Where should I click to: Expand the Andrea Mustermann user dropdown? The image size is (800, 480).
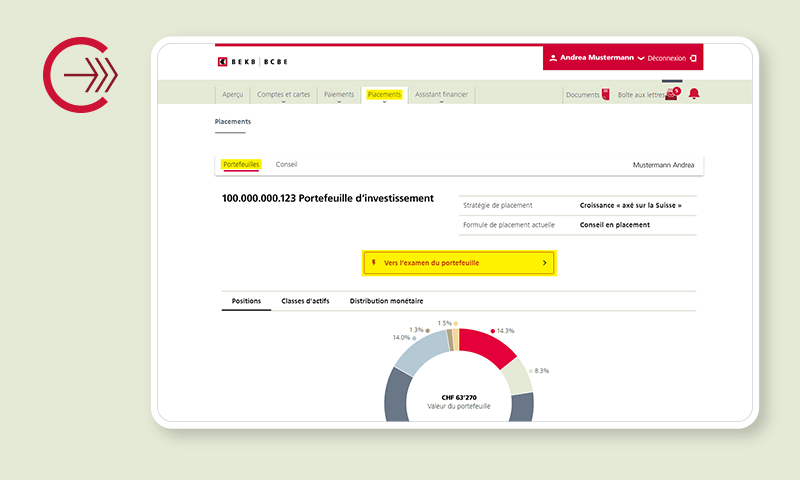(x=640, y=59)
